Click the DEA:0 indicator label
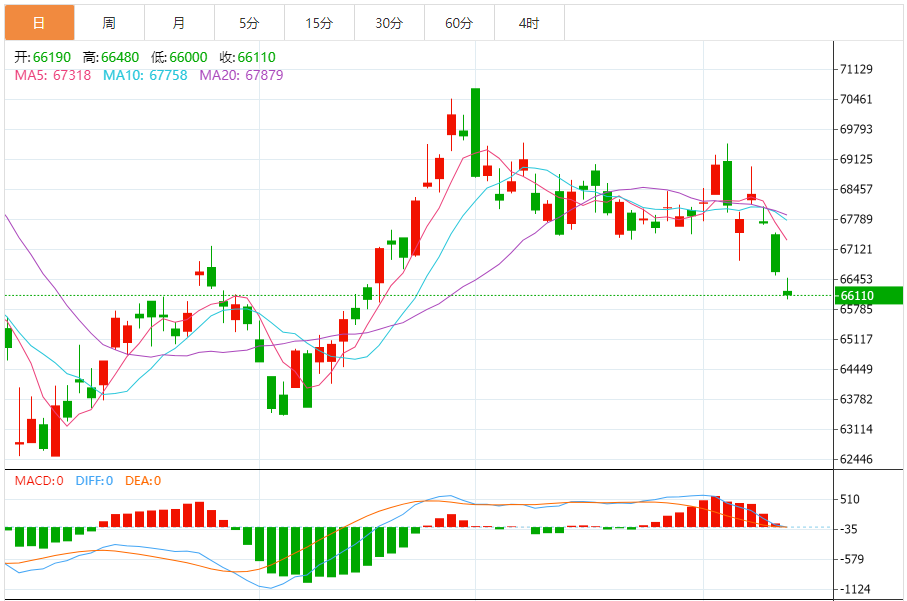This screenshot has height=601, width=907. (x=143, y=481)
